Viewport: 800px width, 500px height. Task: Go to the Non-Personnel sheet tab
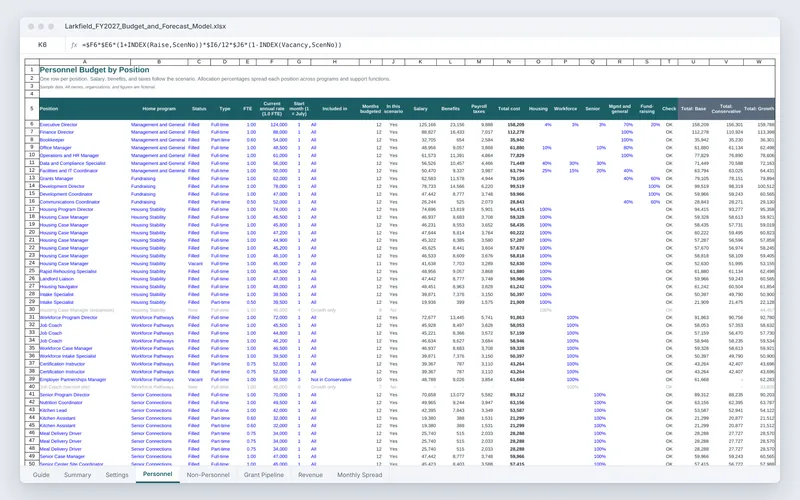tap(208, 474)
